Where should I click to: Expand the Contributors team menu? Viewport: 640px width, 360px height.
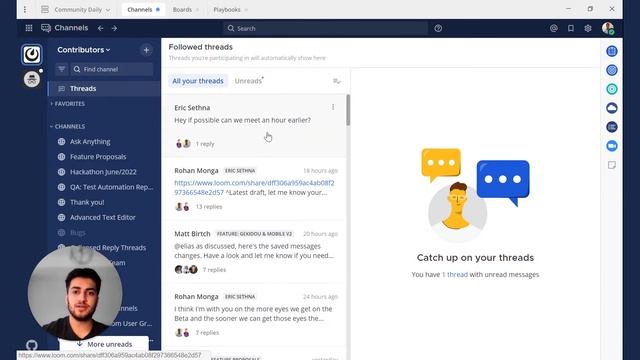click(x=84, y=50)
